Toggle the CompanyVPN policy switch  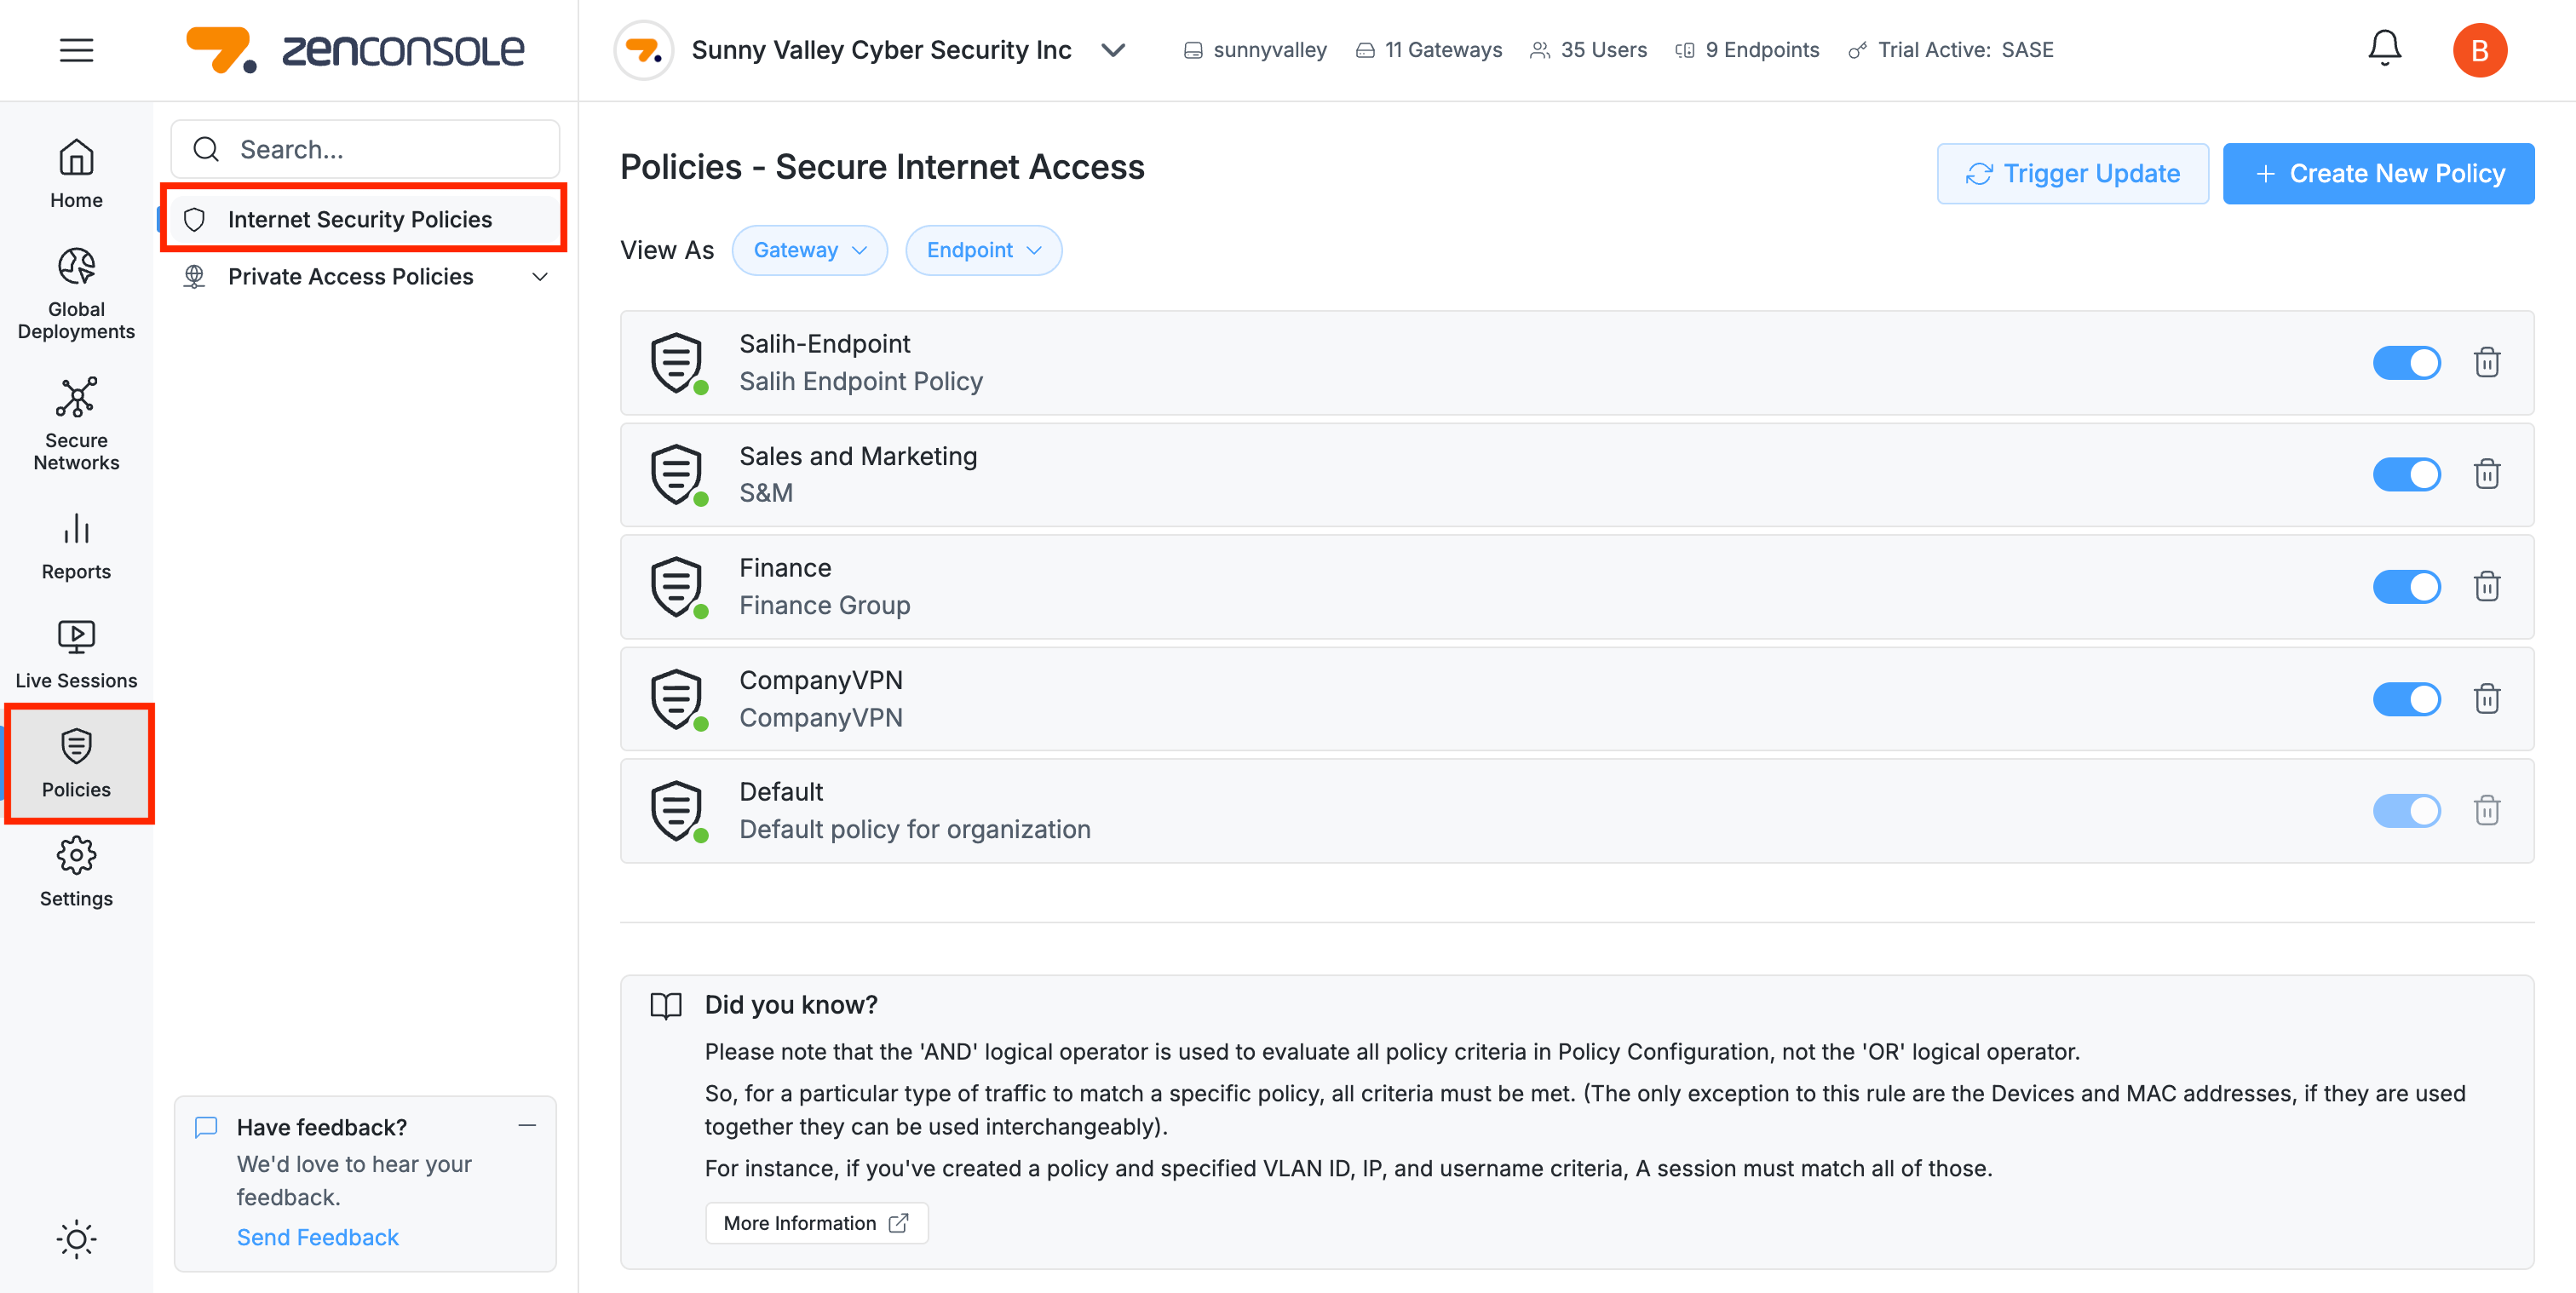2406,698
